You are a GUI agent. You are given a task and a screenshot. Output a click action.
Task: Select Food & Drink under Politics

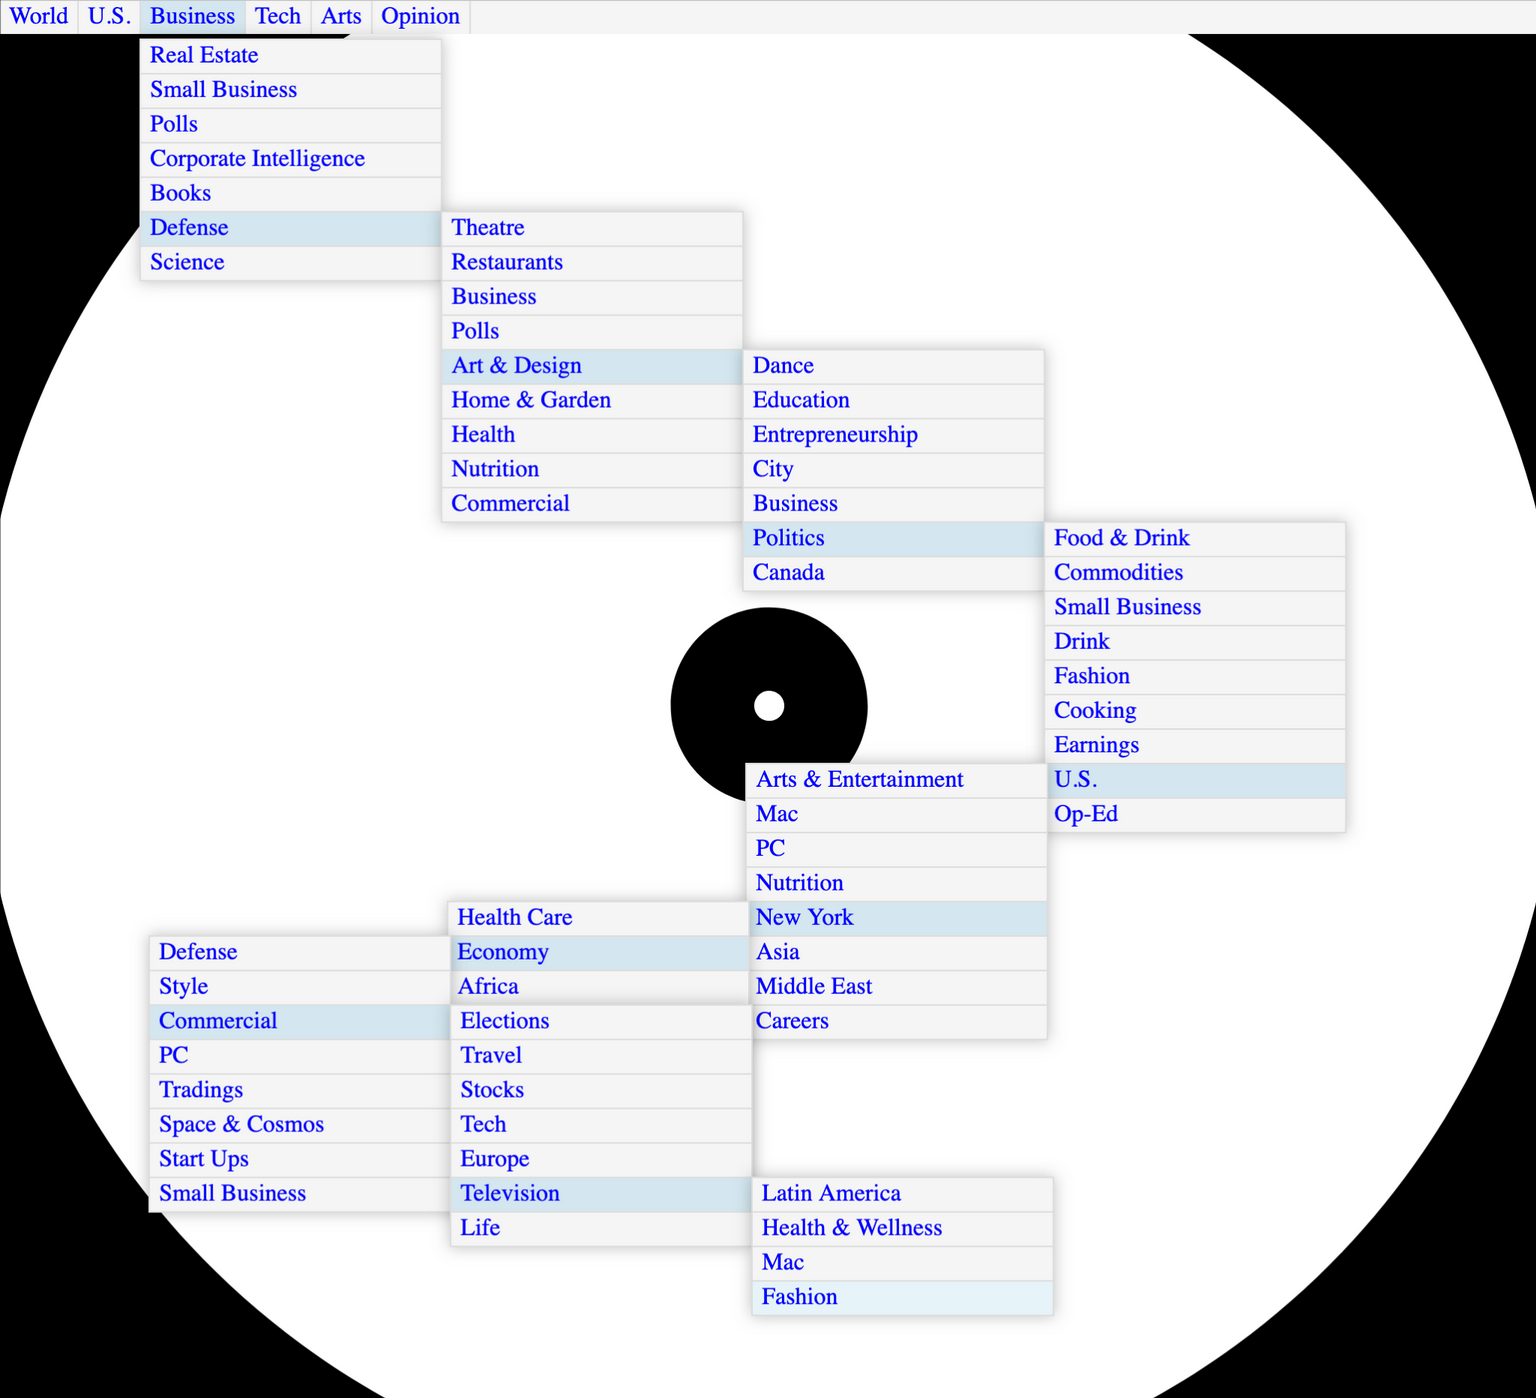[1121, 538]
